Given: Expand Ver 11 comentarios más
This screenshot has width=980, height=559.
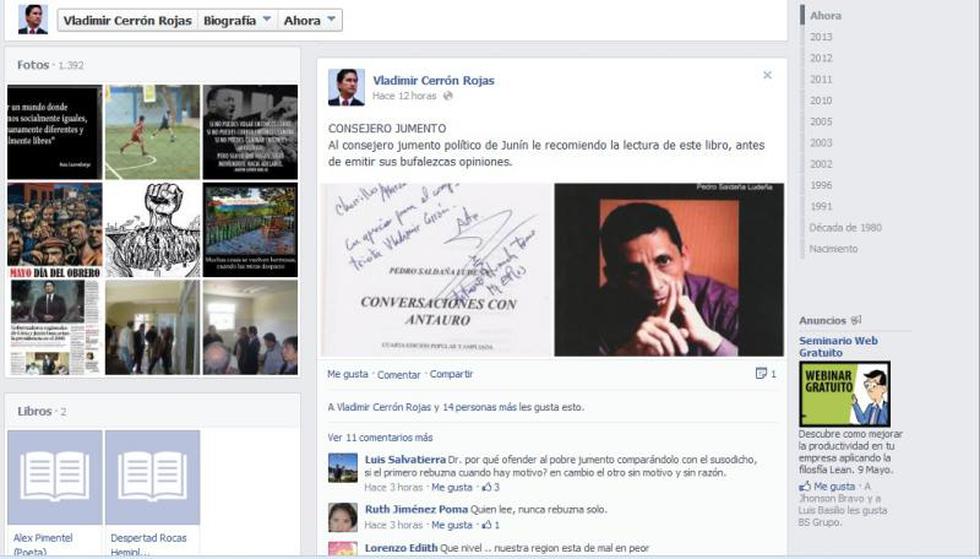Looking at the screenshot, I should (380, 438).
